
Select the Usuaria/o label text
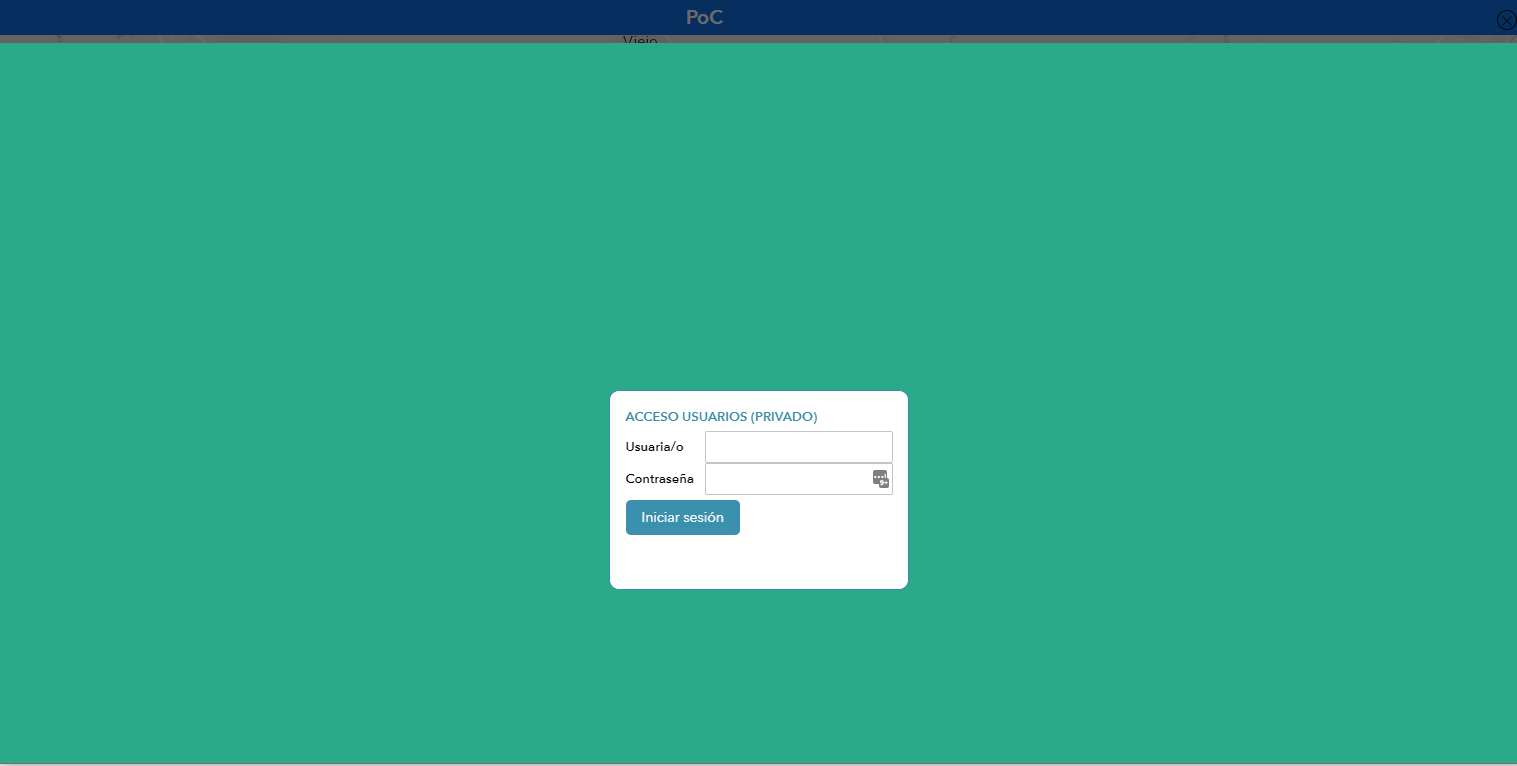(655, 447)
